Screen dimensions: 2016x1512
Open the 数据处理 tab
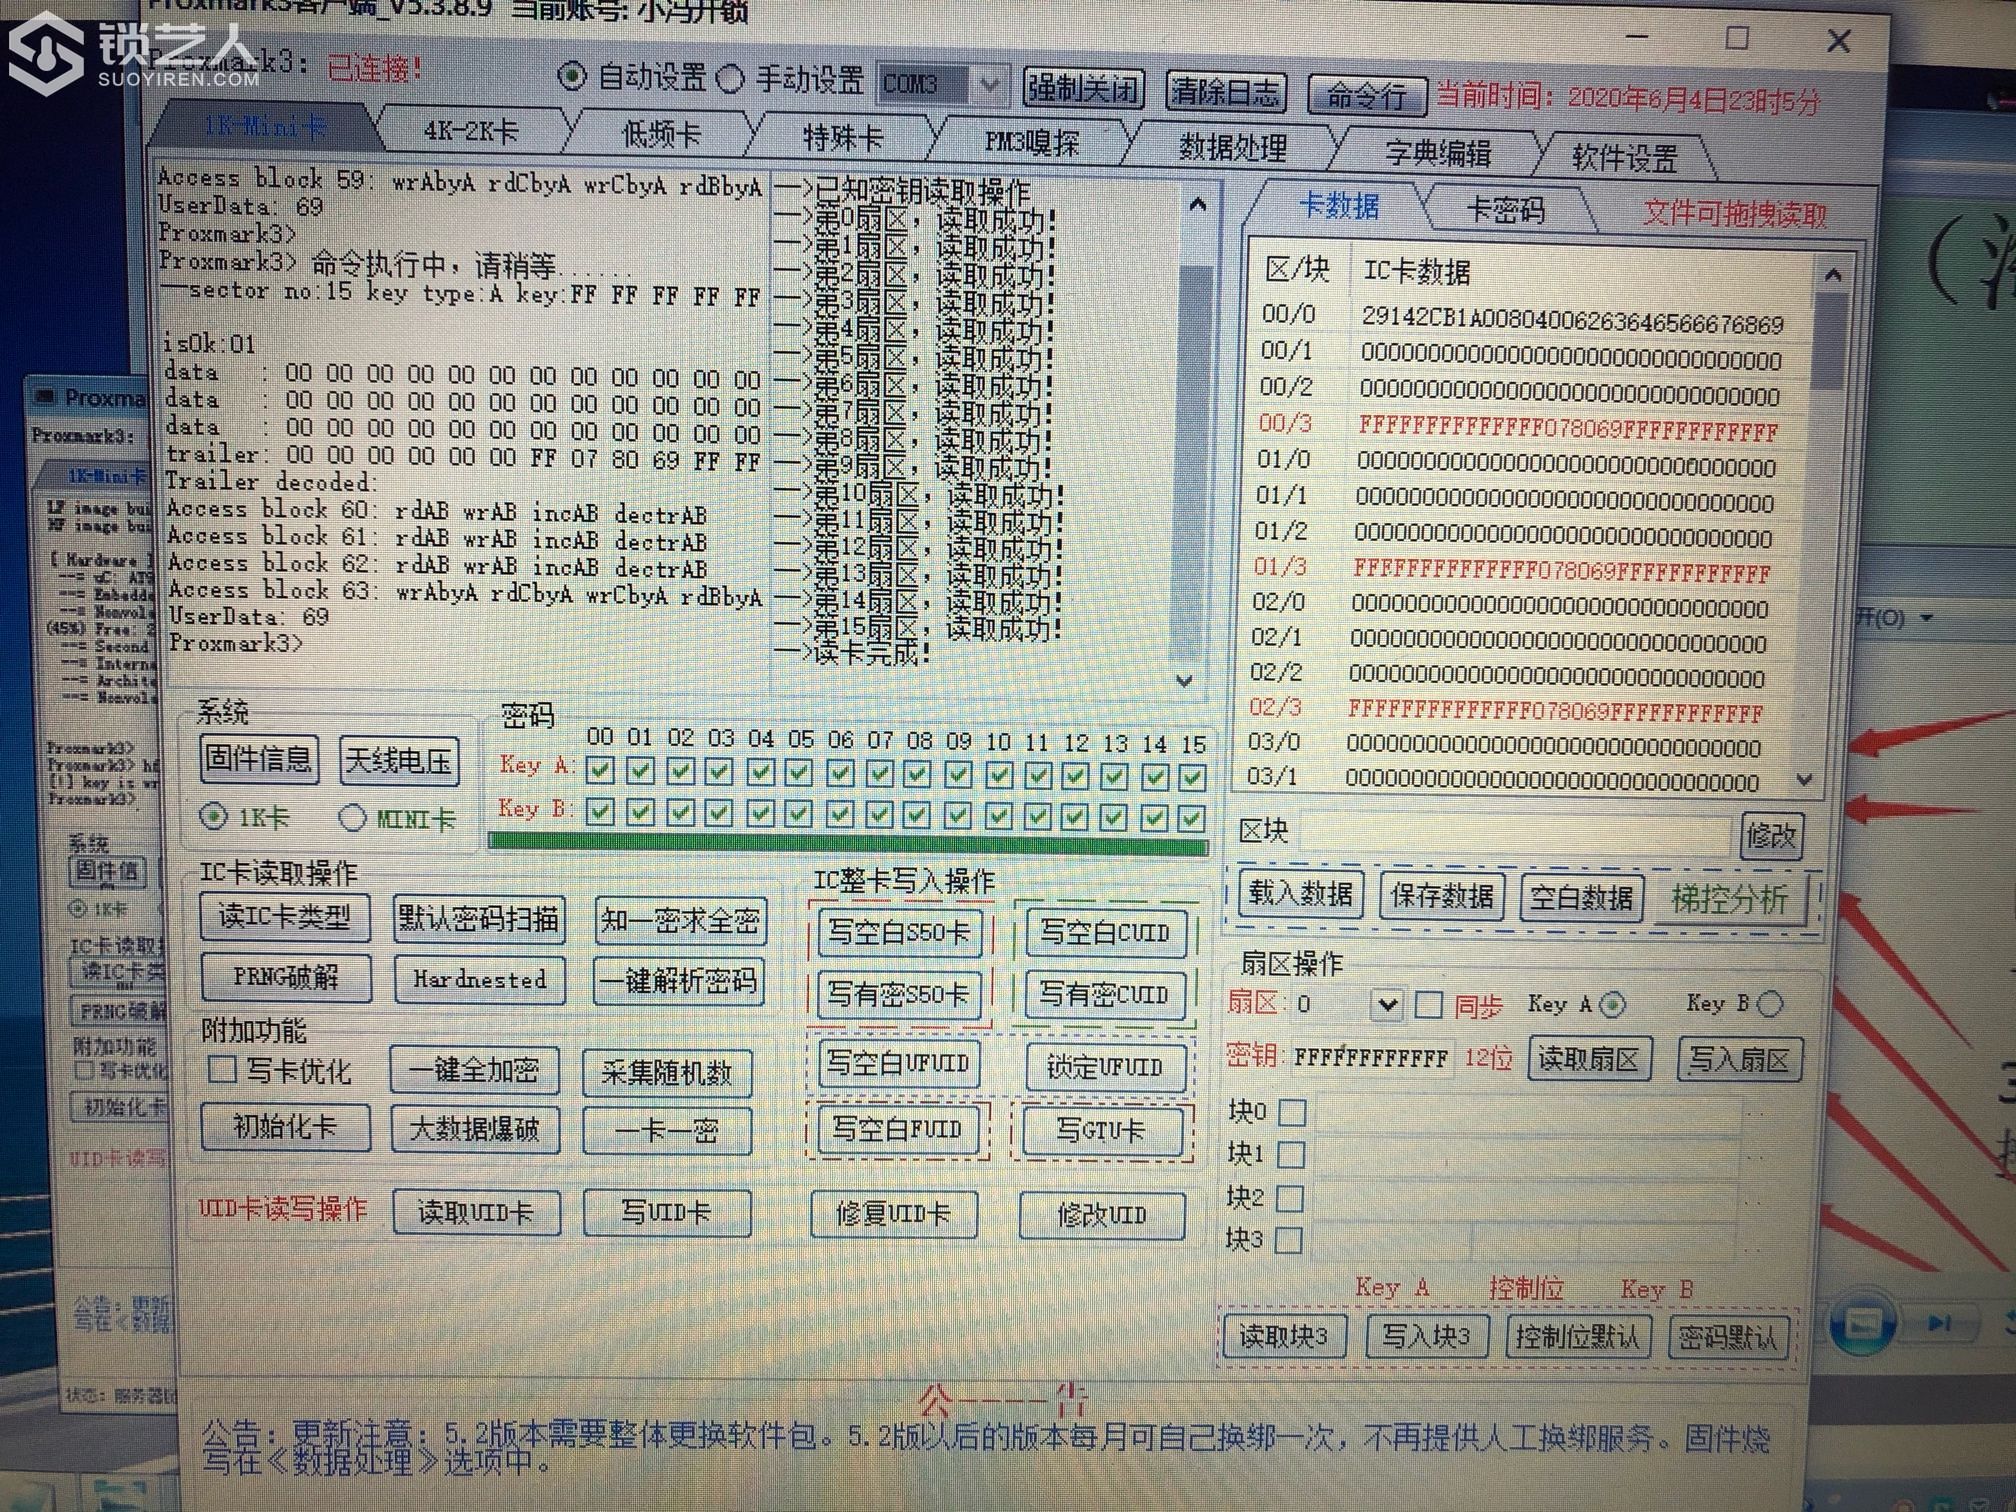point(1232,148)
